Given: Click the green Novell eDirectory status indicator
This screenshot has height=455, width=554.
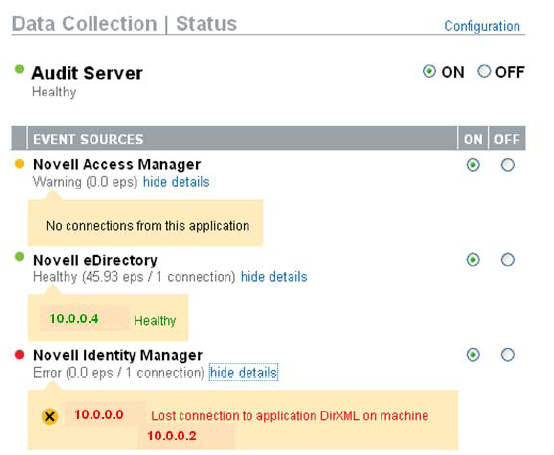Looking at the screenshot, I should tap(19, 257).
